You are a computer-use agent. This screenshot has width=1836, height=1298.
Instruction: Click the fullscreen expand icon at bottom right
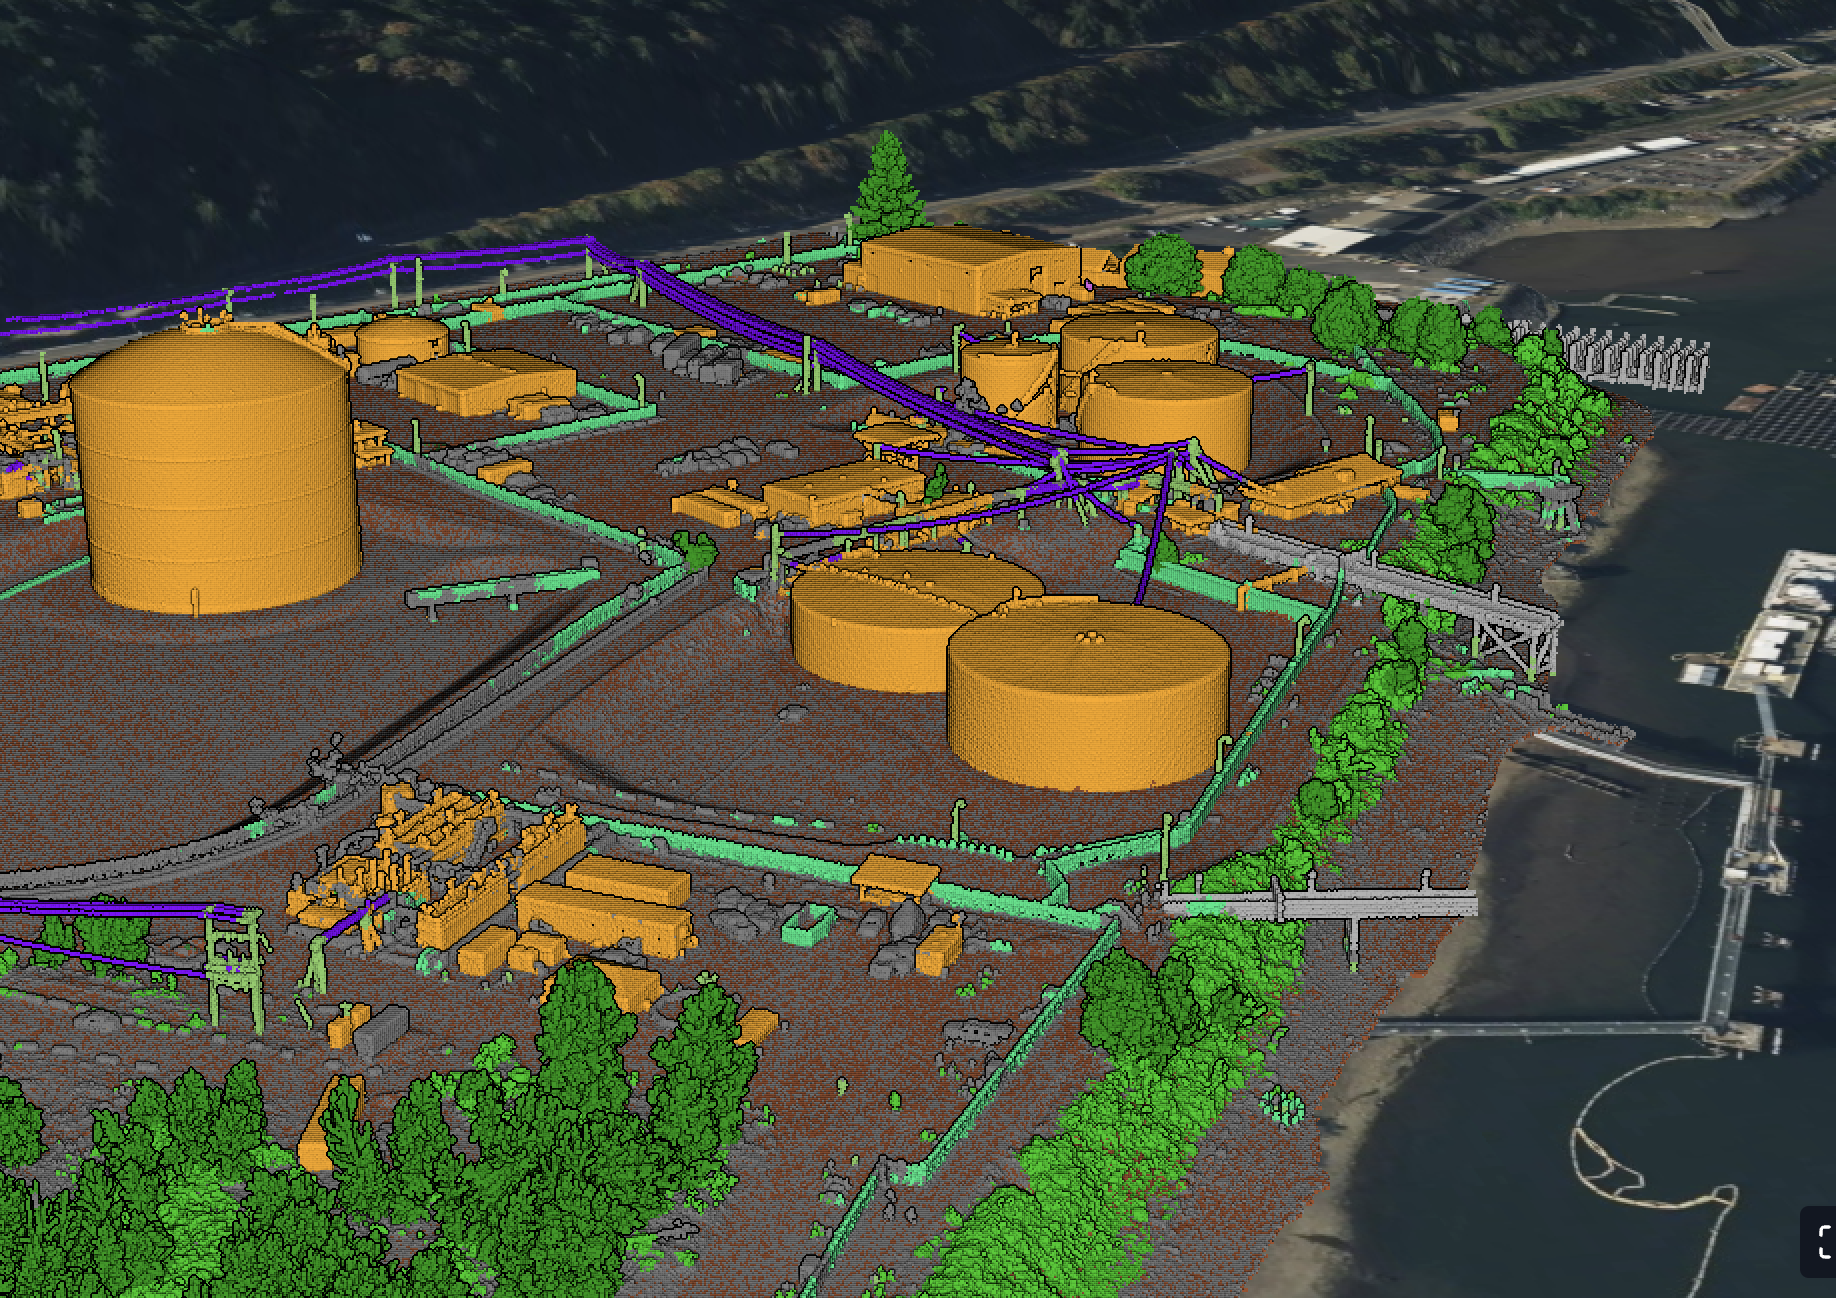pyautogui.click(x=1822, y=1240)
